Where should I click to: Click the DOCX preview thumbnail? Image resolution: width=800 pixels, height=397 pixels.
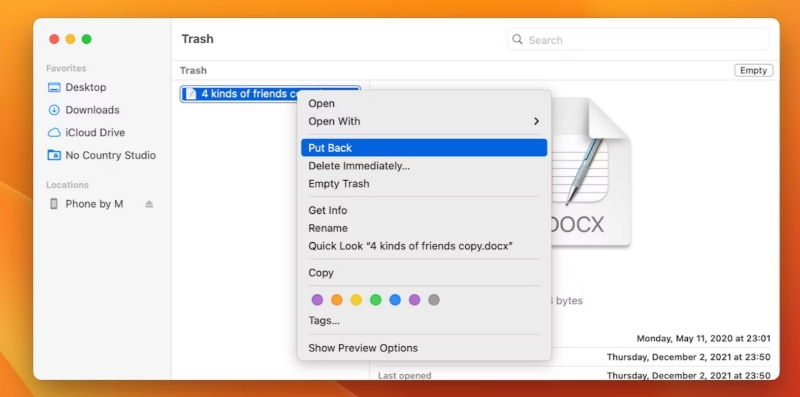coord(590,171)
